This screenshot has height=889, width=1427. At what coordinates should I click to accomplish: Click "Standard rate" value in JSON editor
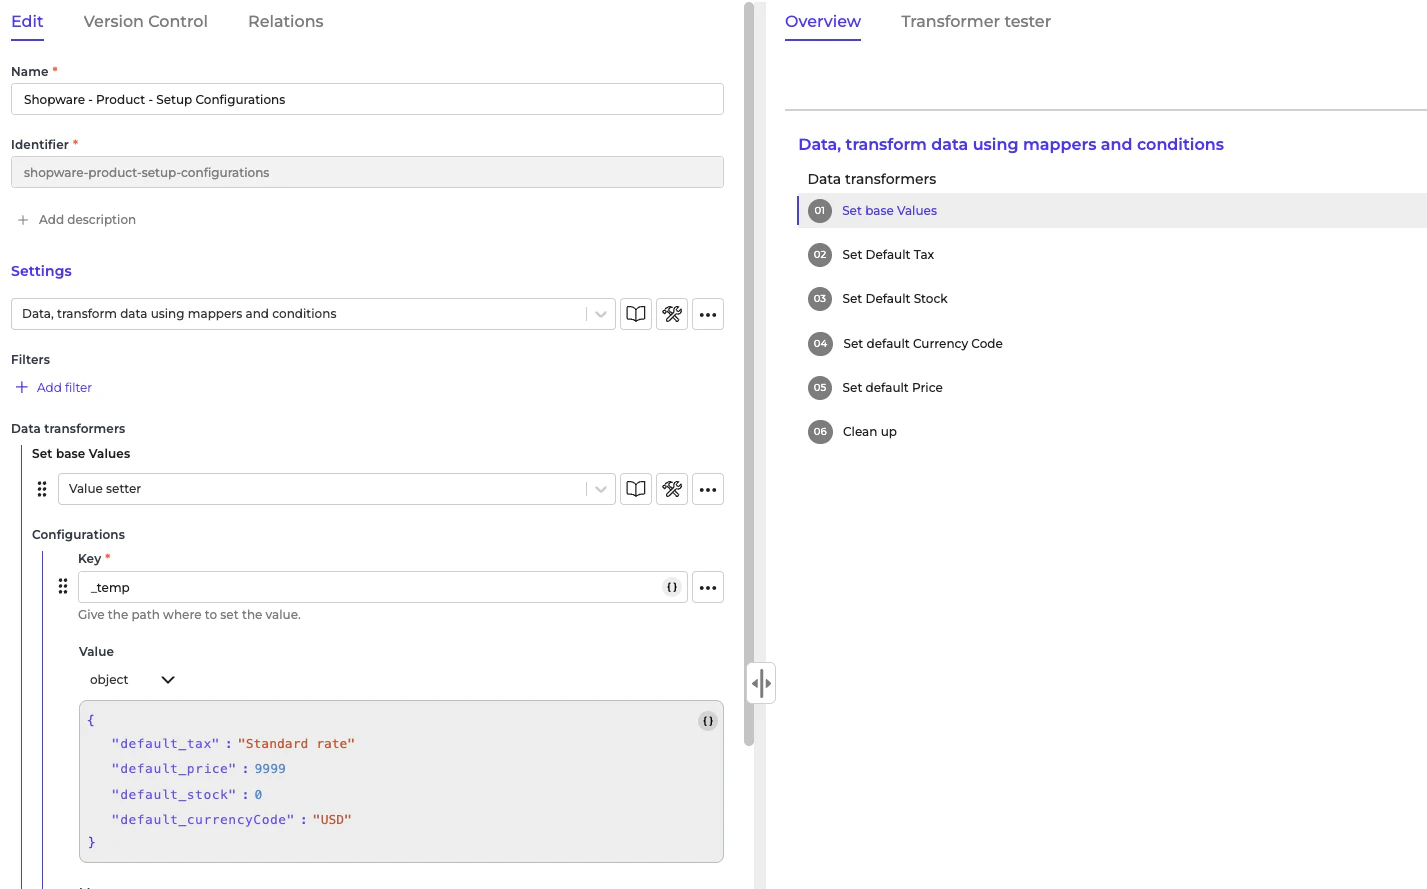[296, 744]
